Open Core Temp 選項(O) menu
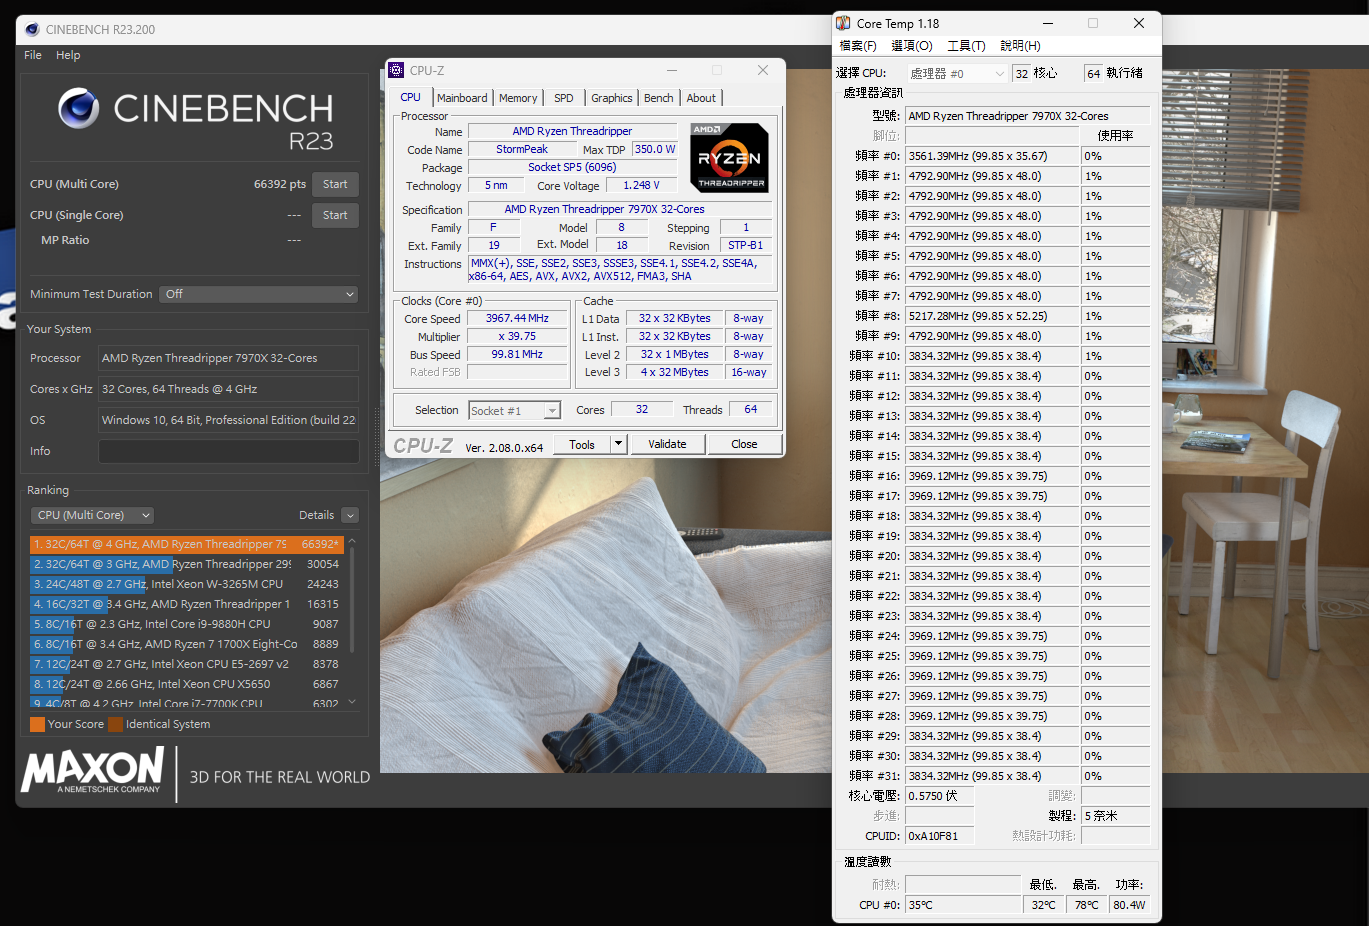1369x926 pixels. point(912,46)
